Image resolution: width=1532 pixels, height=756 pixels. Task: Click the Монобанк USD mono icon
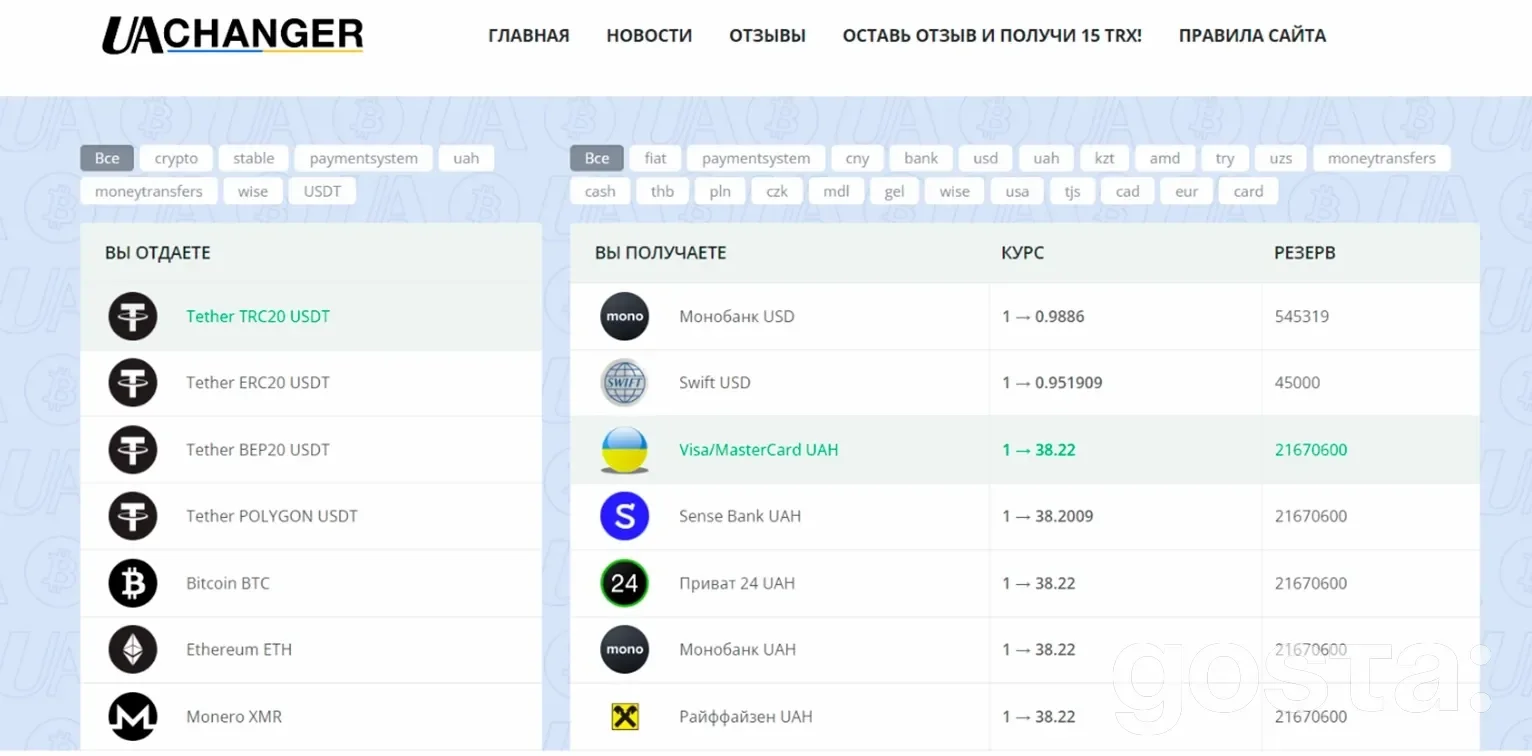coord(625,316)
